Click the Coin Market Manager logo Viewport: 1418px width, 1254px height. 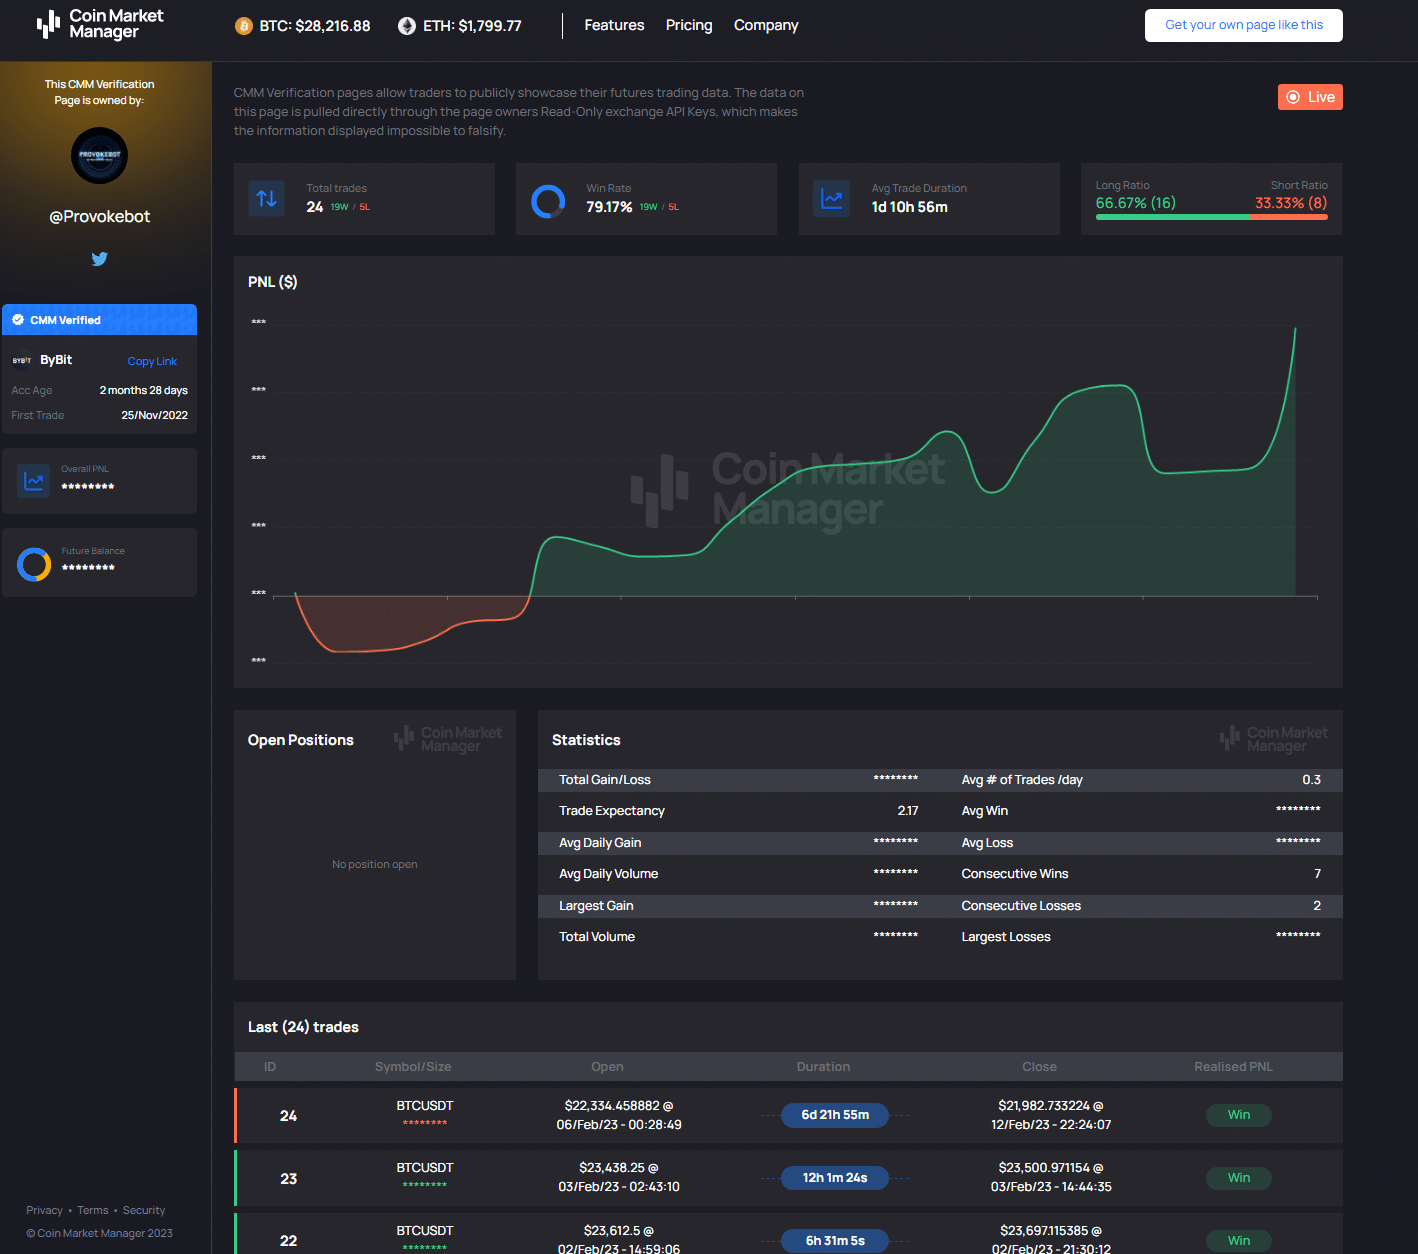[x=100, y=24]
